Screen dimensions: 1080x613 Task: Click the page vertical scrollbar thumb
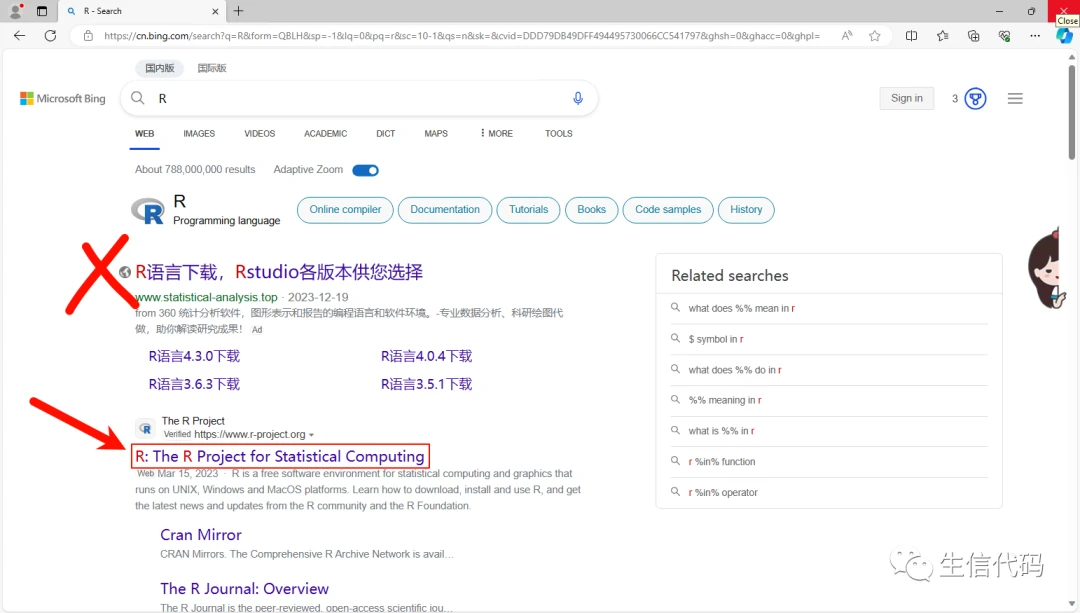(1072, 114)
